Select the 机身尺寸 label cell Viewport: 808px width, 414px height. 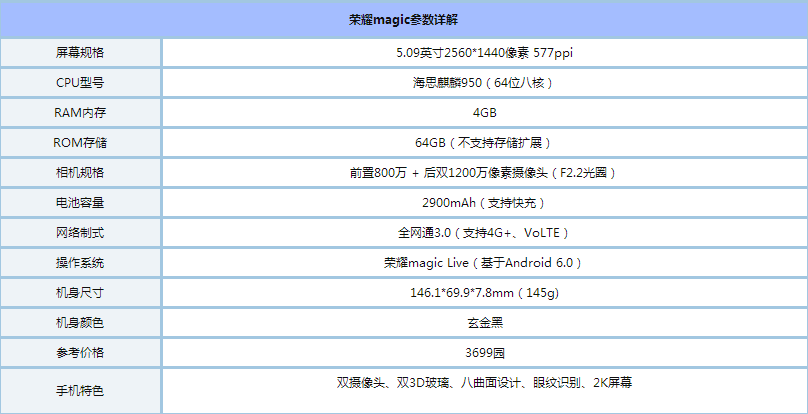[80, 292]
